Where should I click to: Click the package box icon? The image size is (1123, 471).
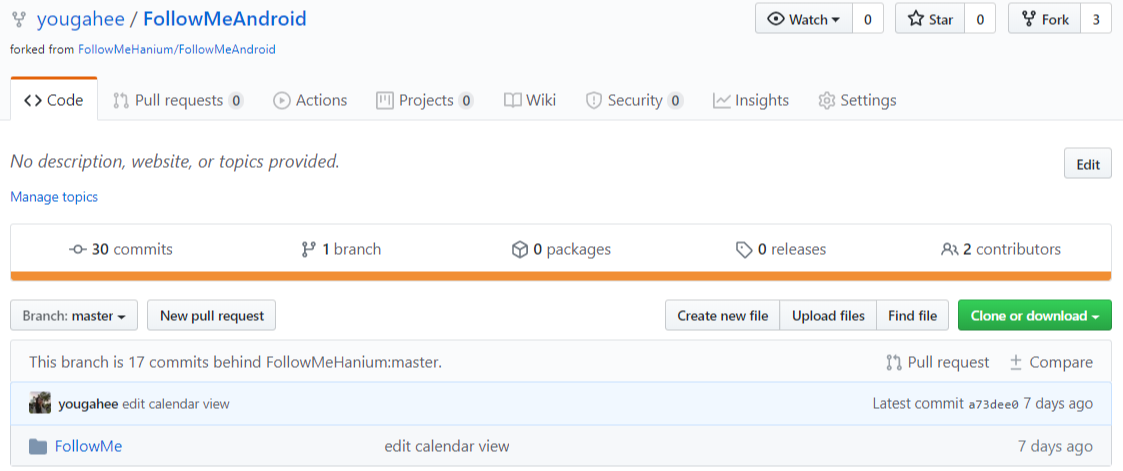point(519,249)
